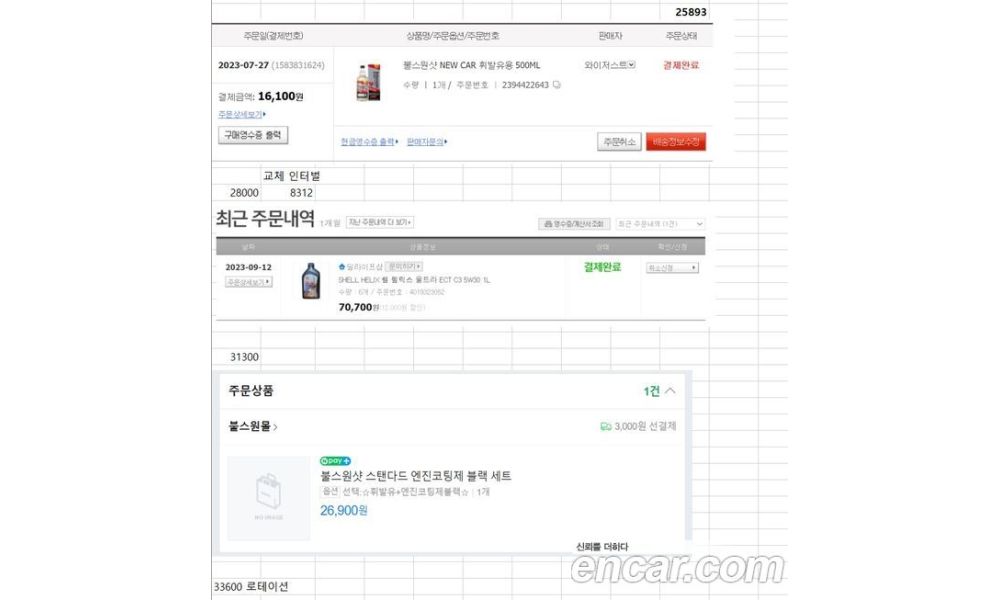Screen dimensions: 1000x600
Task: Open the 와이저스트 seller dropdown arrow
Action: point(631,65)
